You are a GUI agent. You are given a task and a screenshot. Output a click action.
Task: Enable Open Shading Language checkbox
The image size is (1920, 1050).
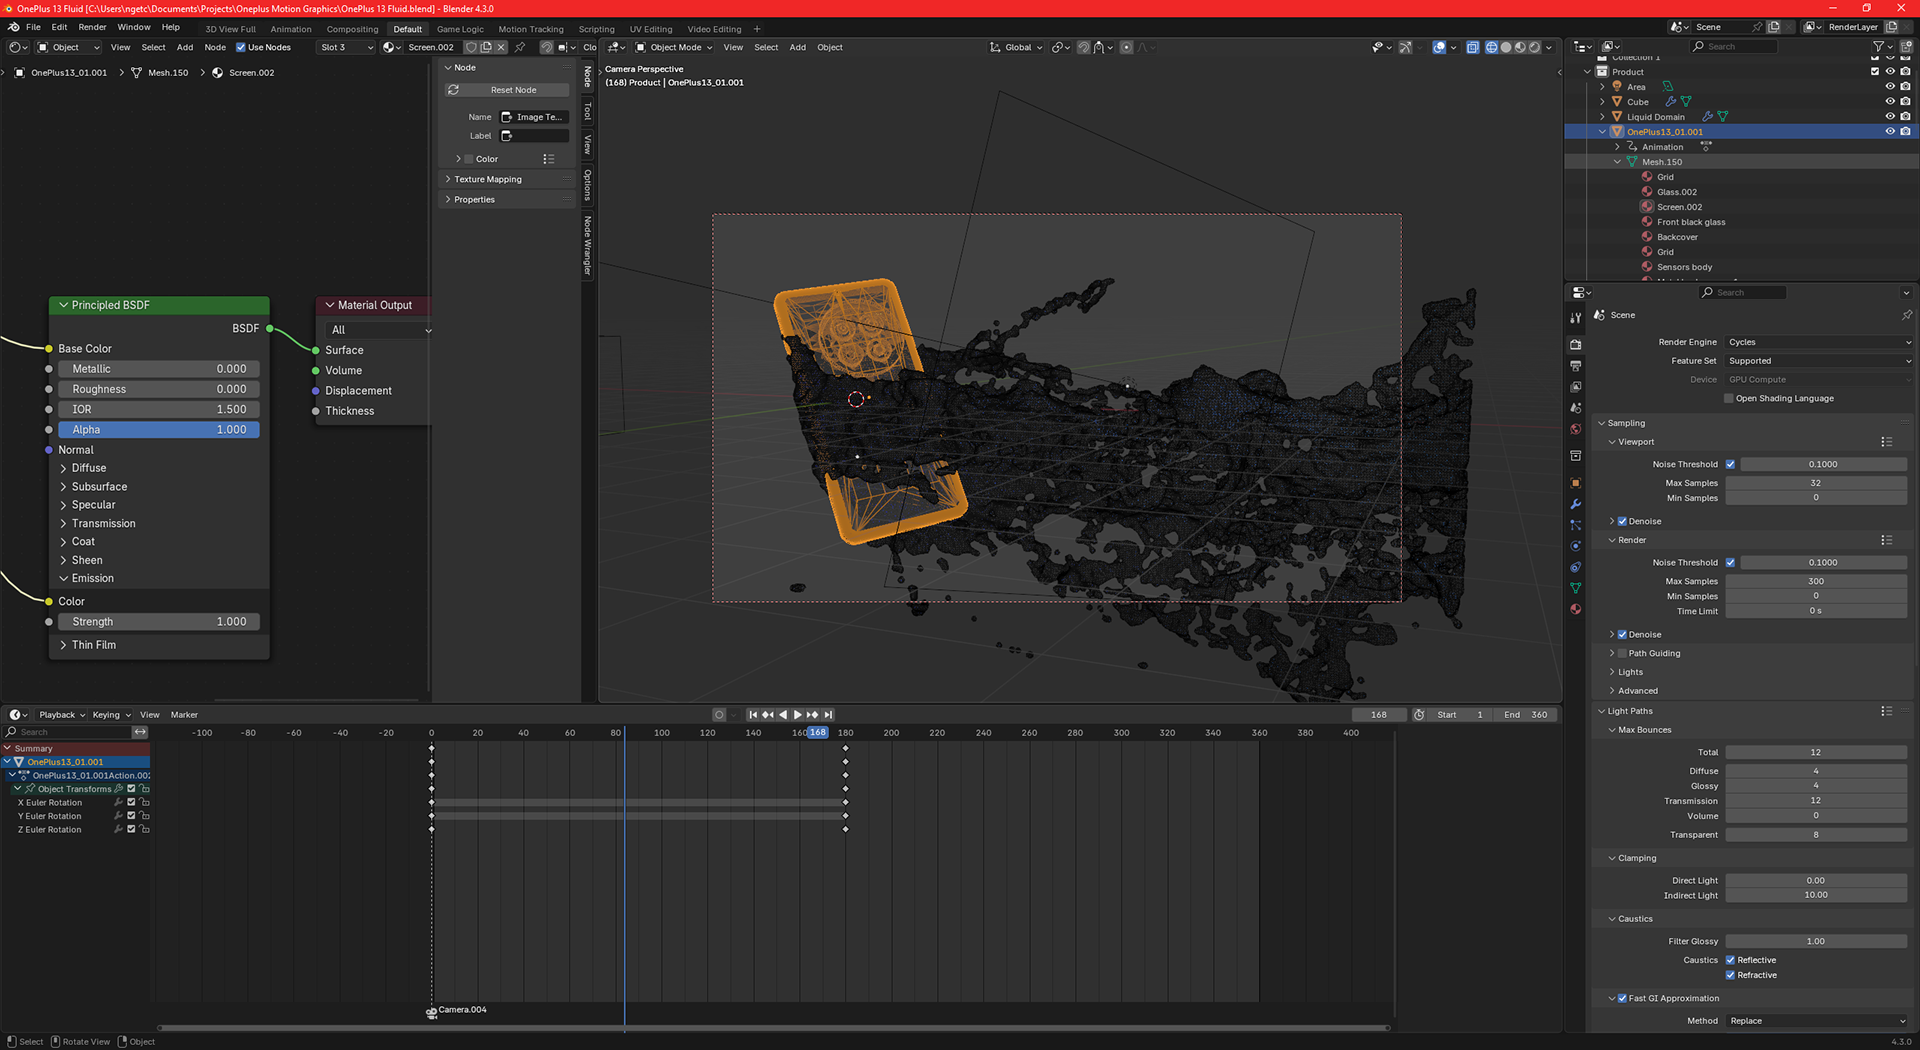[1729, 398]
